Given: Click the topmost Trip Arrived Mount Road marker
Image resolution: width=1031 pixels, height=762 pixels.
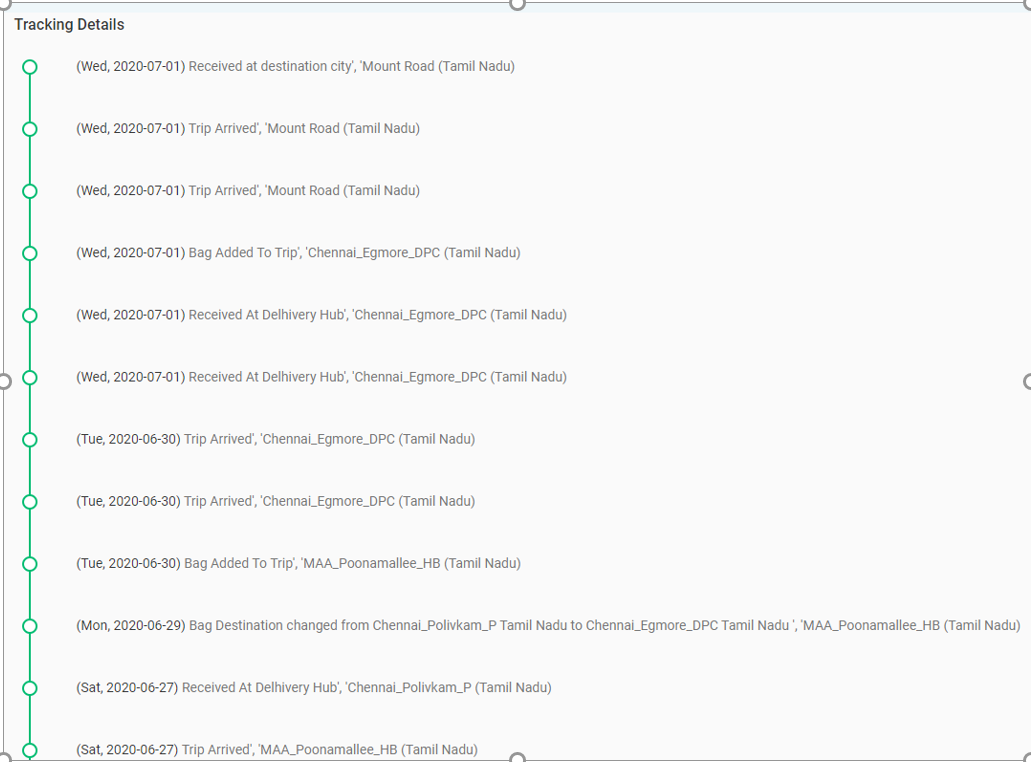Looking at the screenshot, I should (30, 129).
